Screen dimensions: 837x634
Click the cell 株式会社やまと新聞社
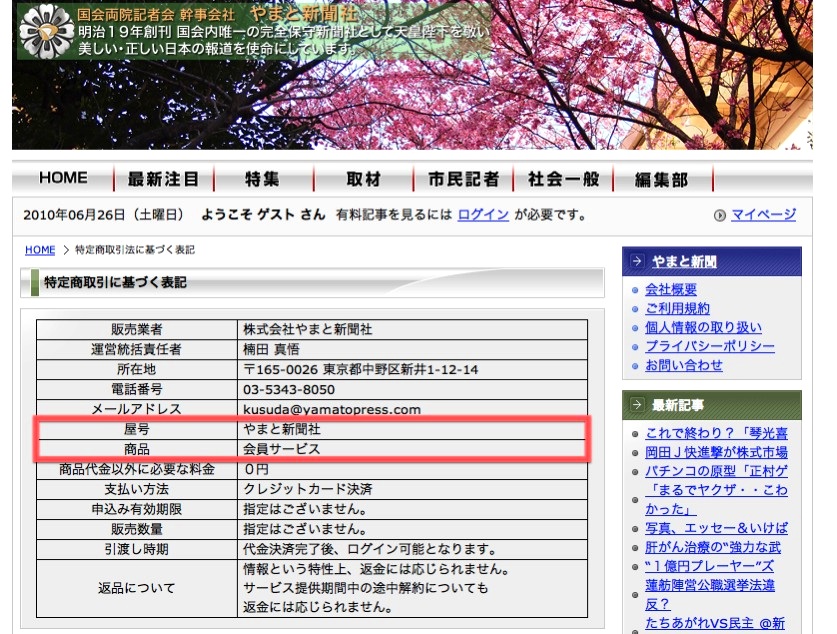tap(412, 329)
